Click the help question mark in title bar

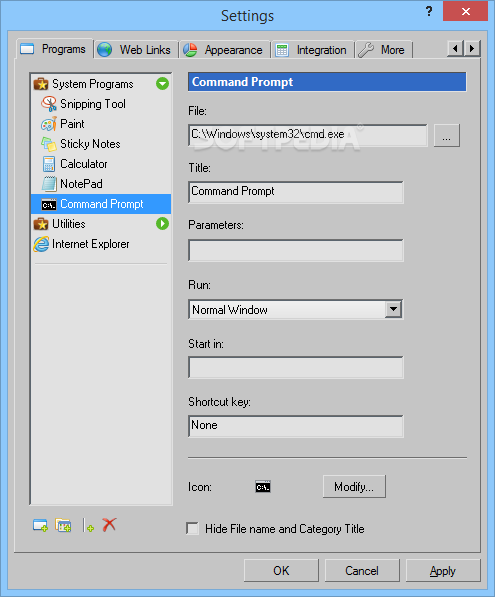(429, 11)
